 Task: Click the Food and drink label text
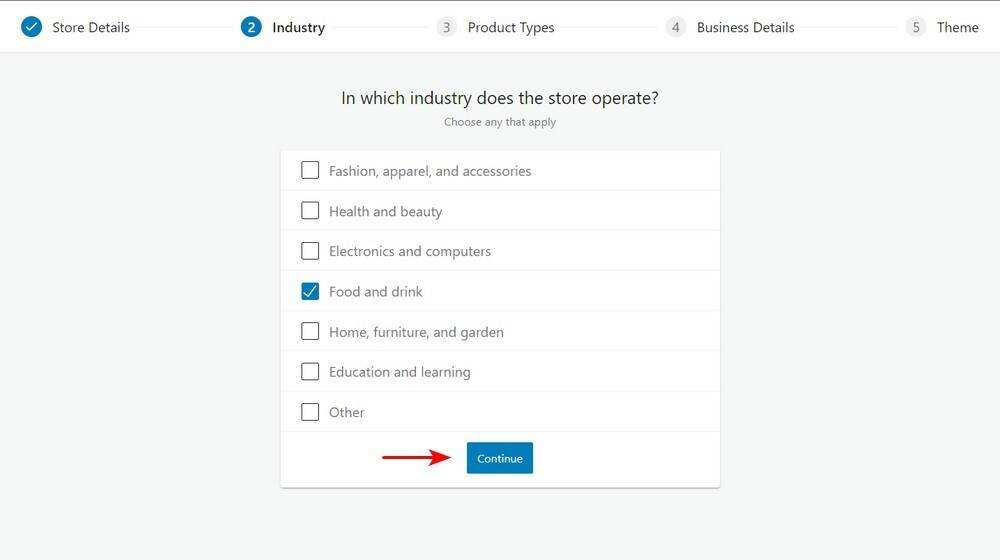click(x=376, y=292)
